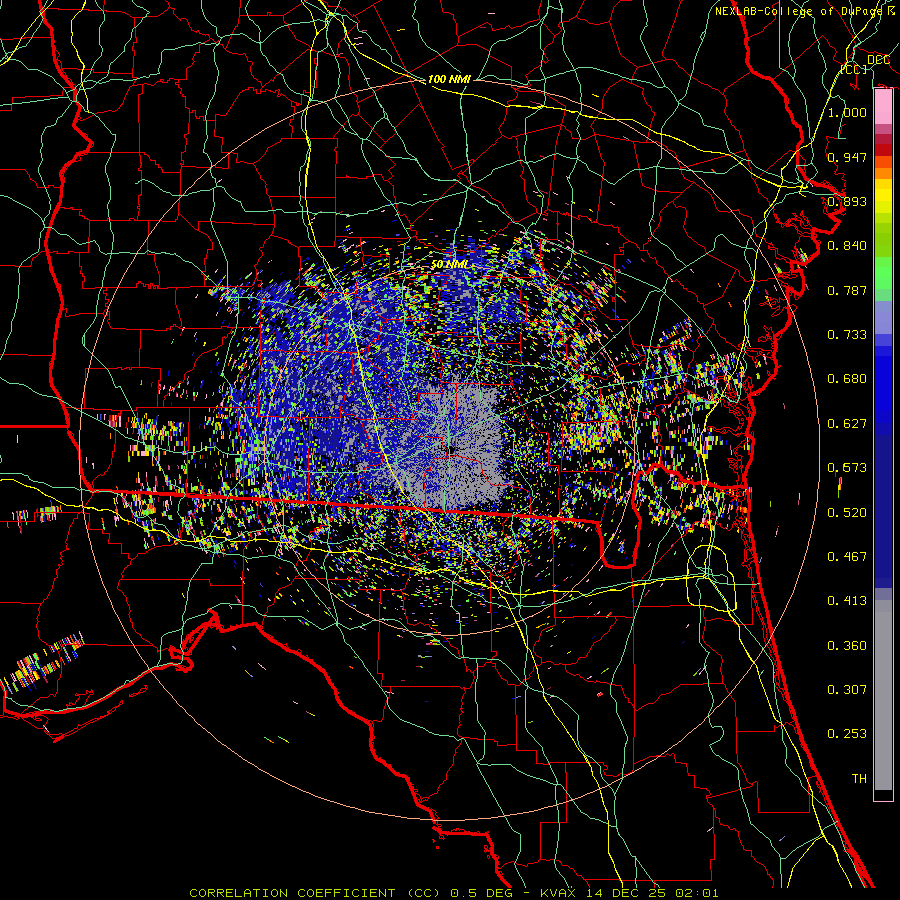Click the 50 NMI range ring label
Viewport: 900px width, 900px height.
click(449, 265)
